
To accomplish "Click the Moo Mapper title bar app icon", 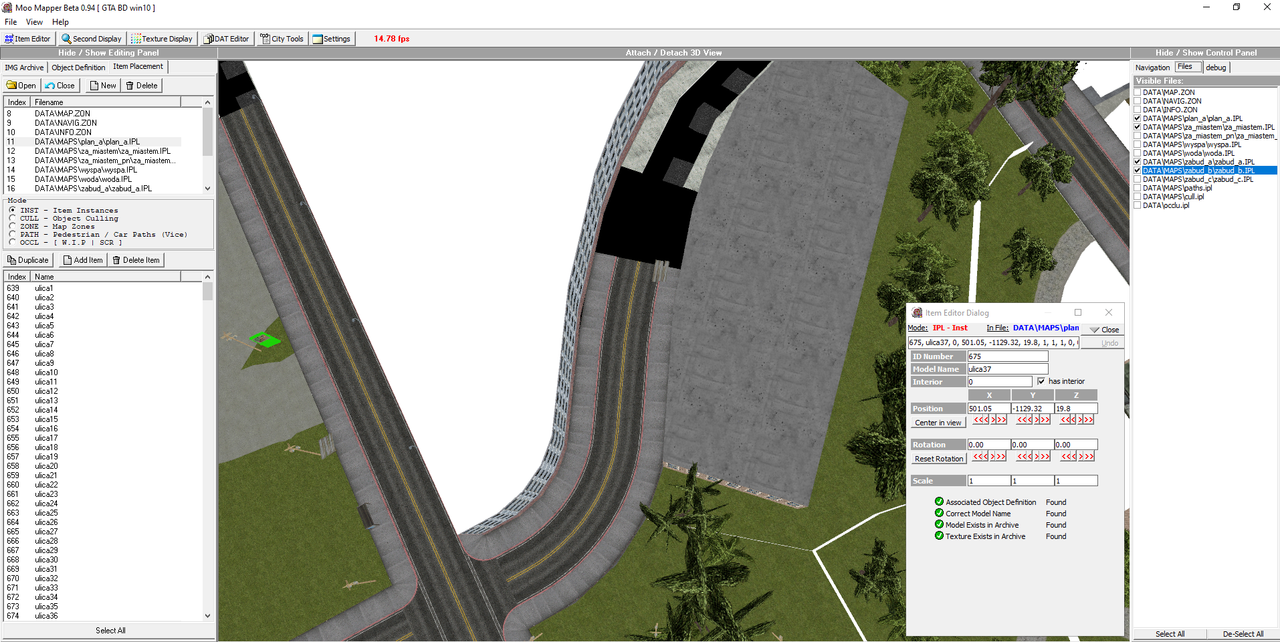I will pyautogui.click(x=8, y=7).
